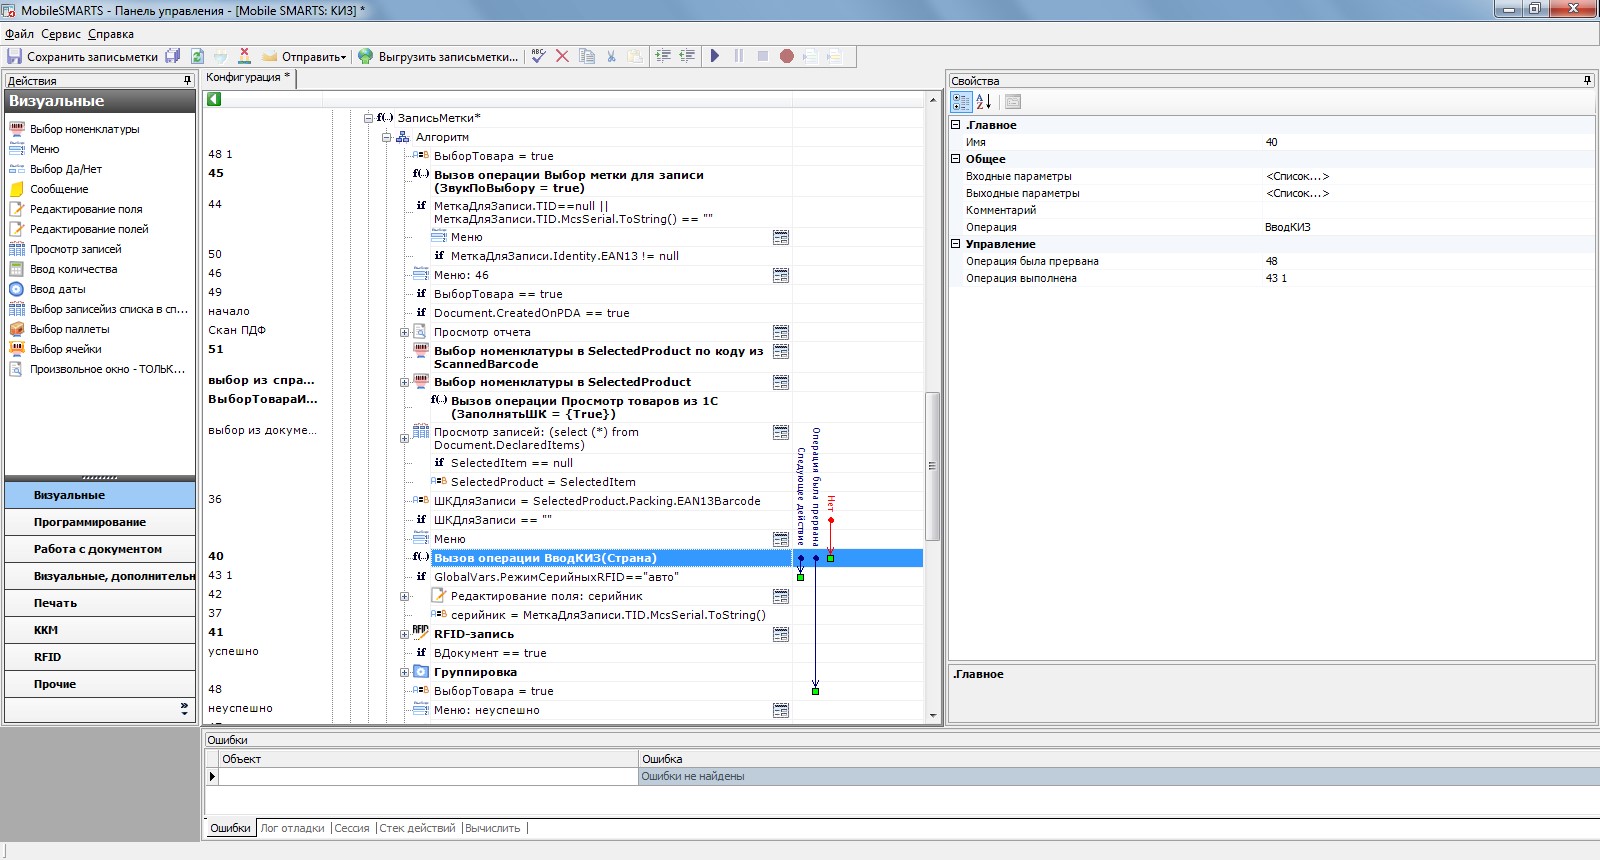
Task: Select the Ошибки bottom tab
Action: 230,828
